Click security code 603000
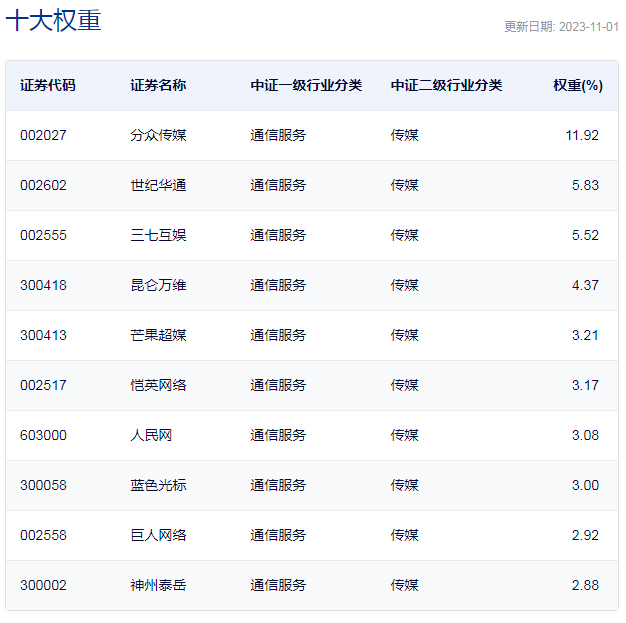This screenshot has height=623, width=626. coord(43,436)
